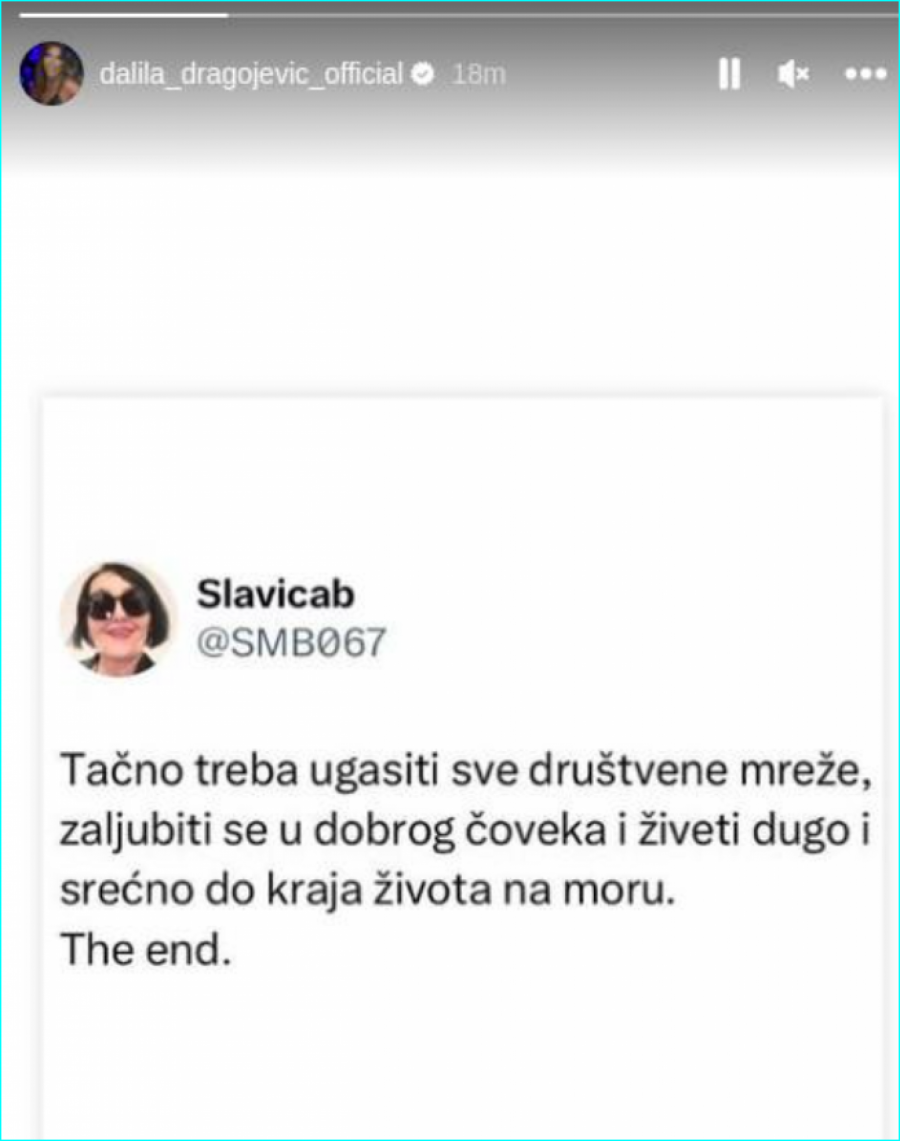Open Slavicab's avatar with sunglasses

[119, 620]
